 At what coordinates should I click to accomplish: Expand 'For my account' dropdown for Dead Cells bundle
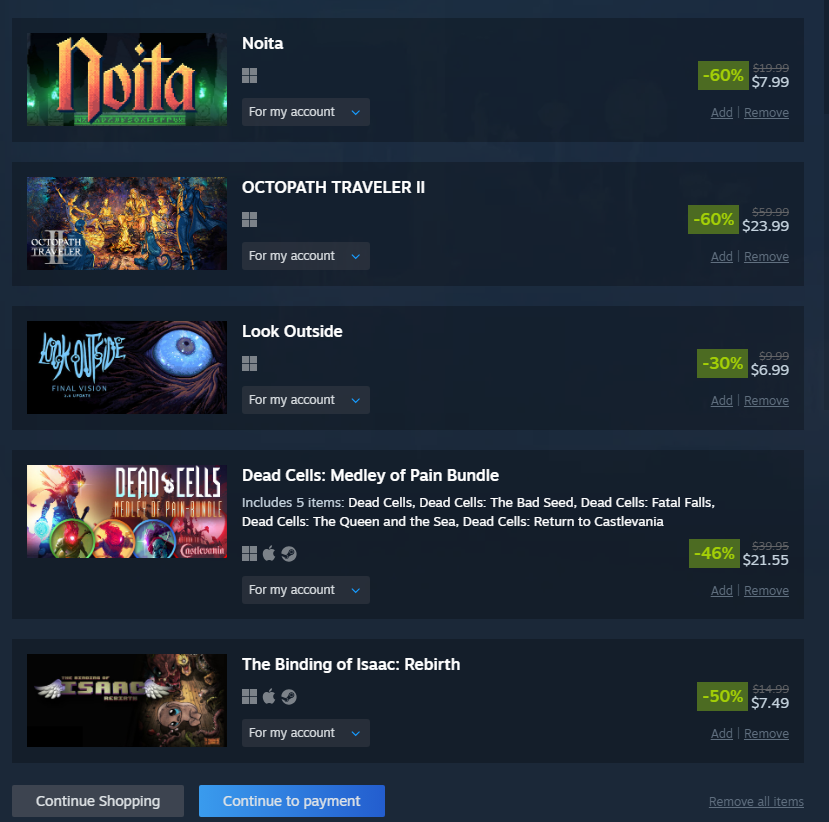306,590
